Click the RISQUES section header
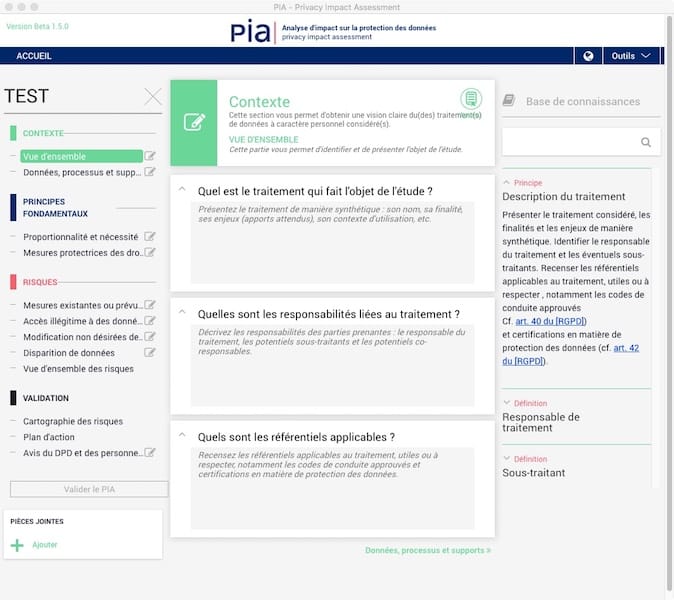Viewport: 674px width, 600px height. pyautogui.click(x=40, y=282)
